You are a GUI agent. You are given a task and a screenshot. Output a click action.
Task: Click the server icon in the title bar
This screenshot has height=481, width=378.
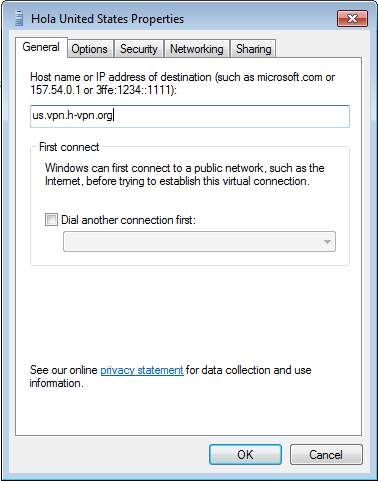coord(19,18)
